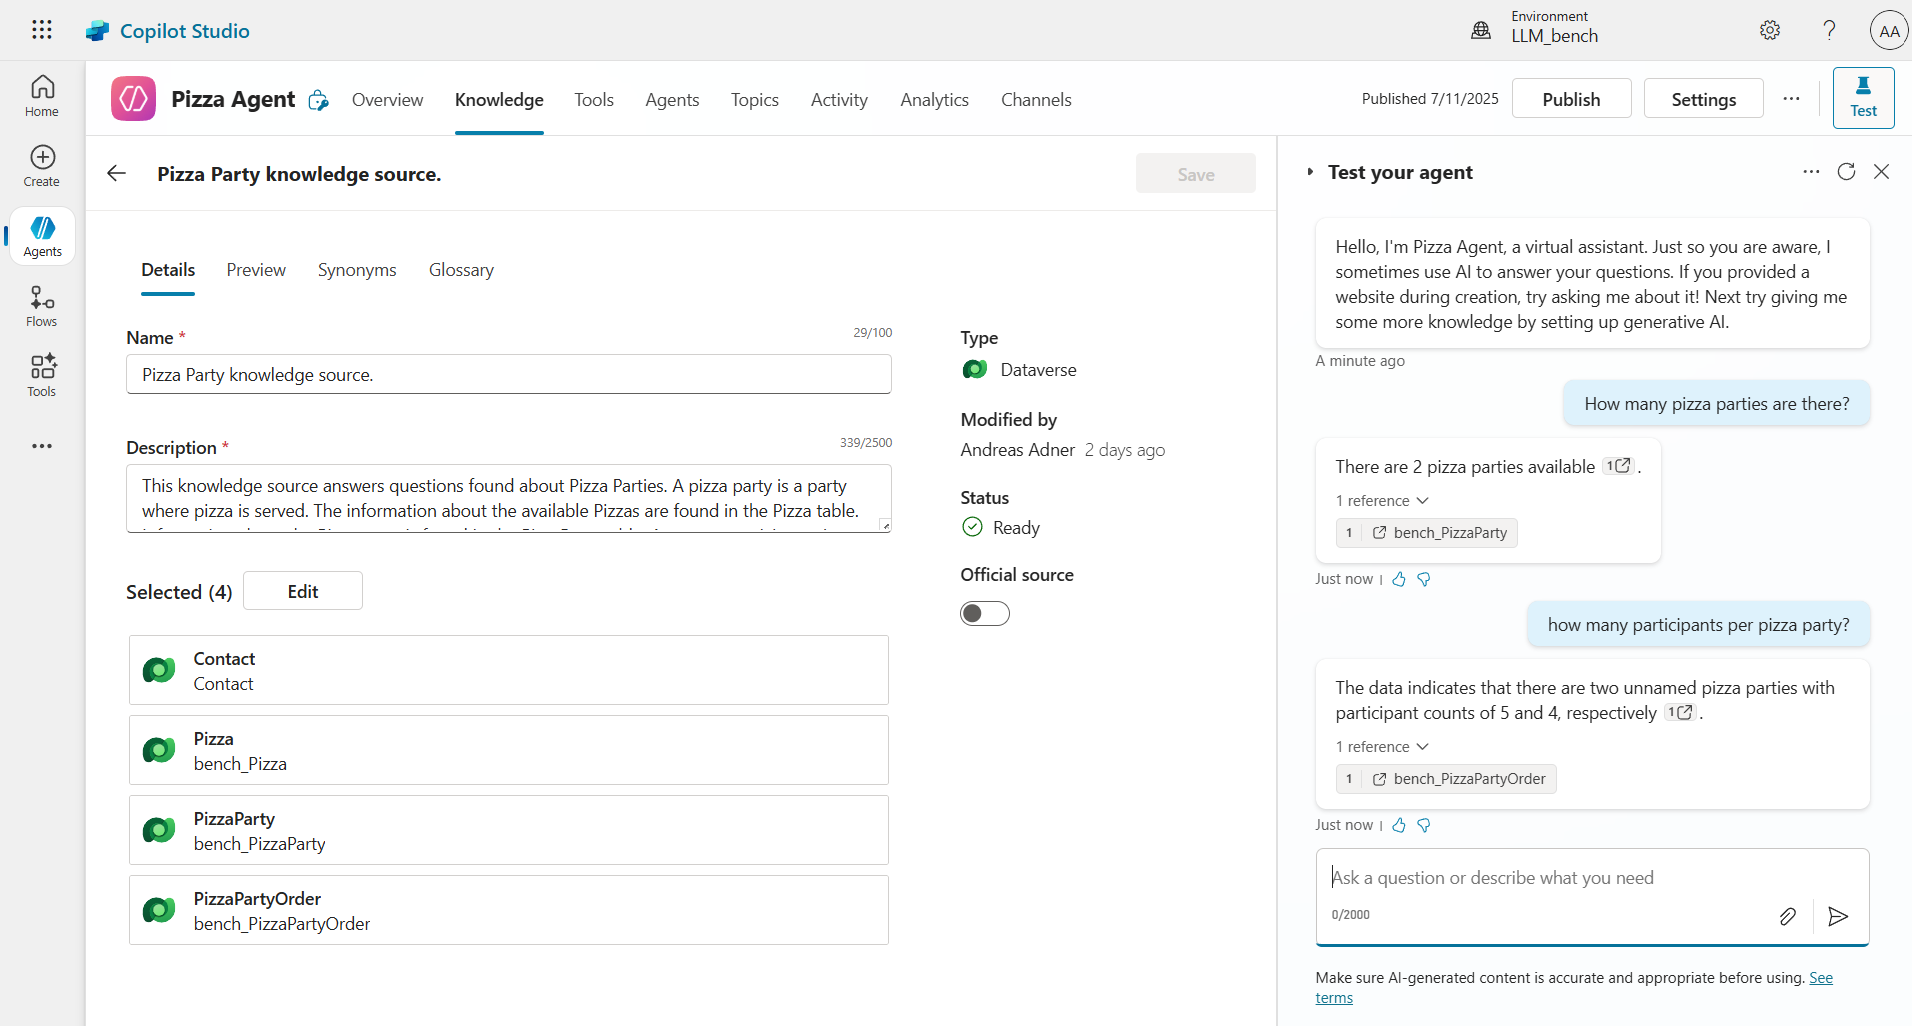
Task: Select the Details sub-tab
Action: [x=168, y=270]
